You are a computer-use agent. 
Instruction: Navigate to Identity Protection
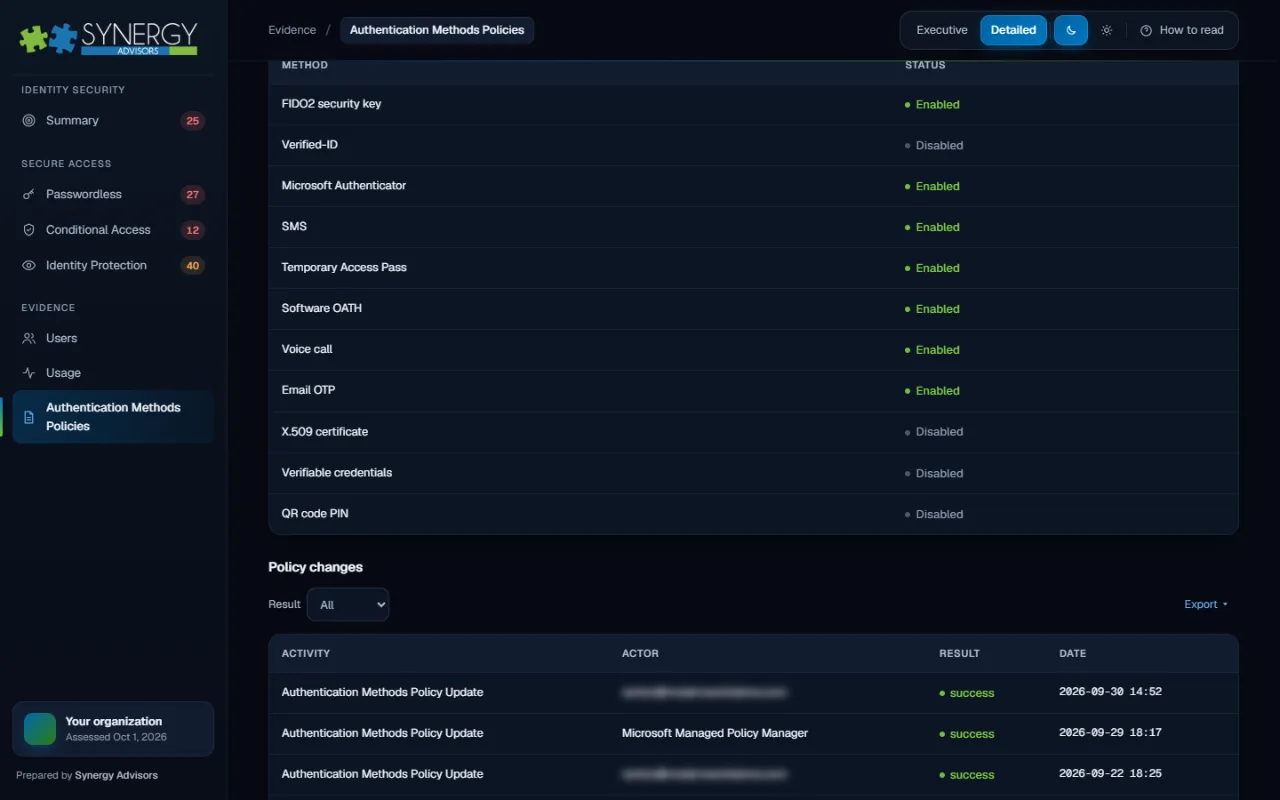[x=113, y=266]
